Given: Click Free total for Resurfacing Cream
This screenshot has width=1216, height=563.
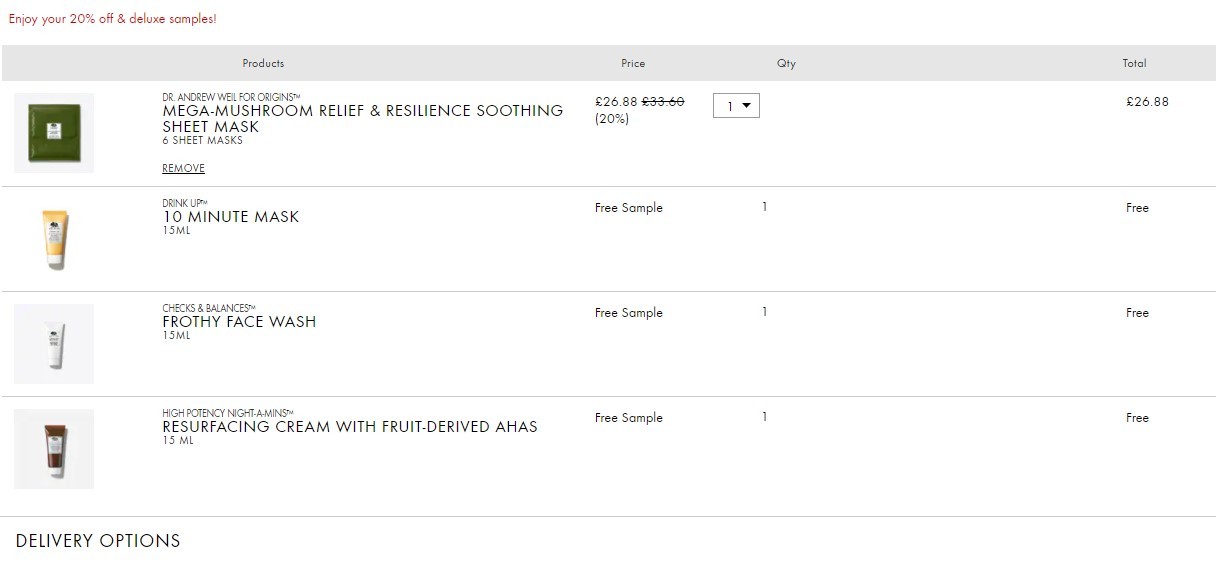Looking at the screenshot, I should click(x=1137, y=418).
